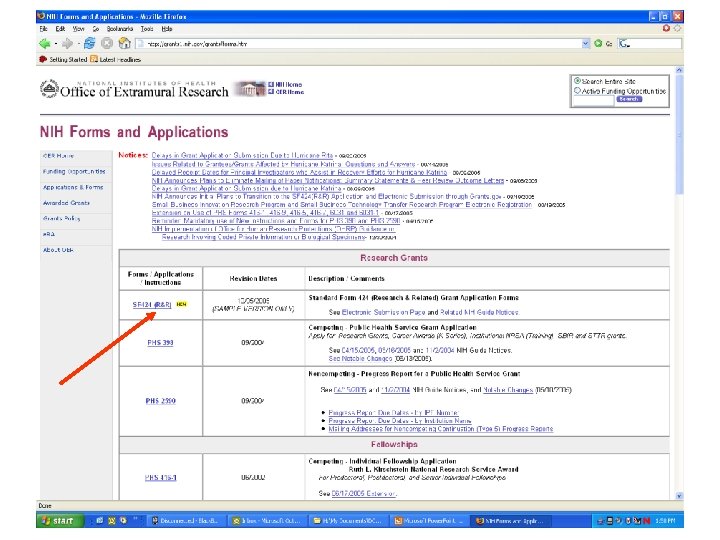Click the NIH seal logo
The width and height of the screenshot is (720, 540).
click(49, 89)
